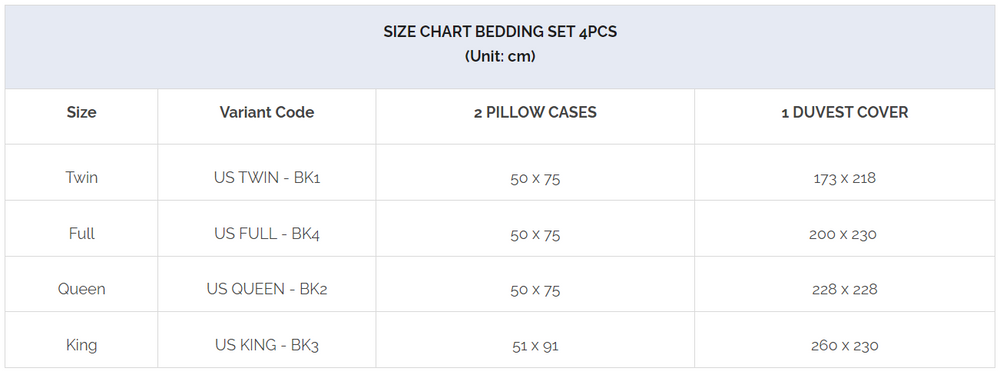This screenshot has width=1000, height=372.
Task: Click the '1 DUVEST COVER' column header
Action: [x=845, y=112]
